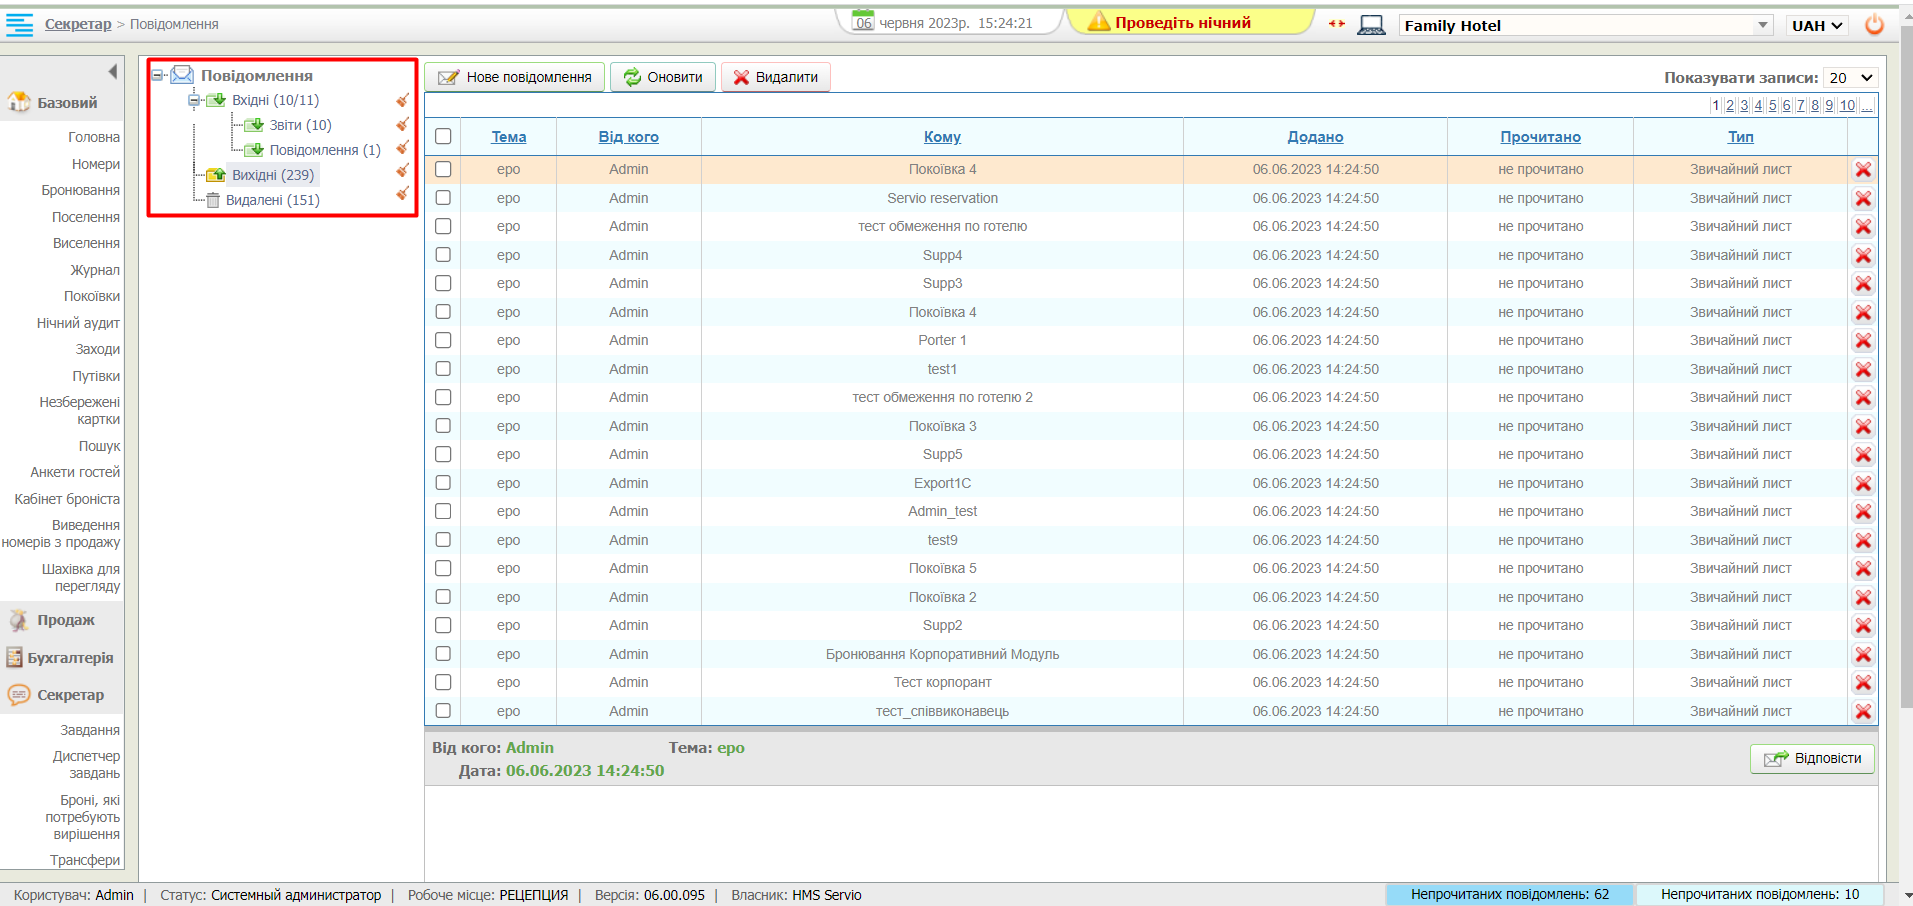Click the broom icon next to Видалені
The width and height of the screenshot is (1913, 906).
tap(402, 194)
